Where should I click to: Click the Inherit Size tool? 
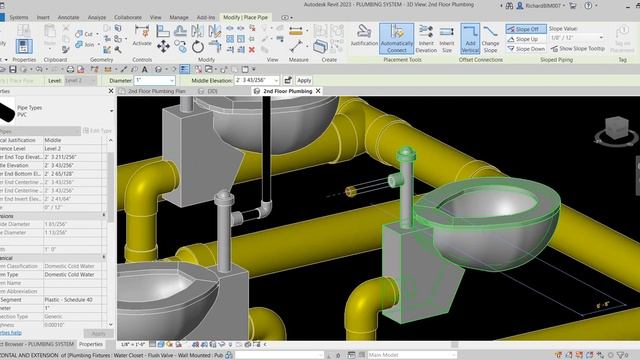[447, 38]
